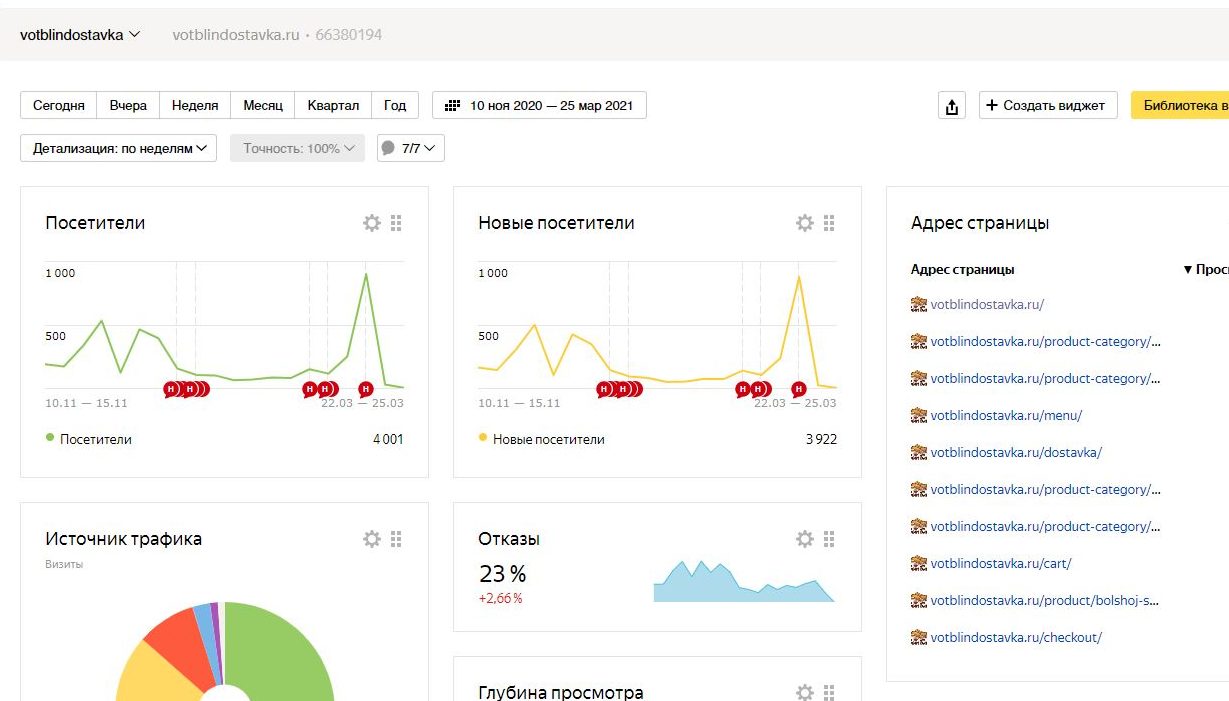The width and height of the screenshot is (1229, 701).
Task: Click drag handle icon of Источник трафика widget
Action: (x=396, y=539)
